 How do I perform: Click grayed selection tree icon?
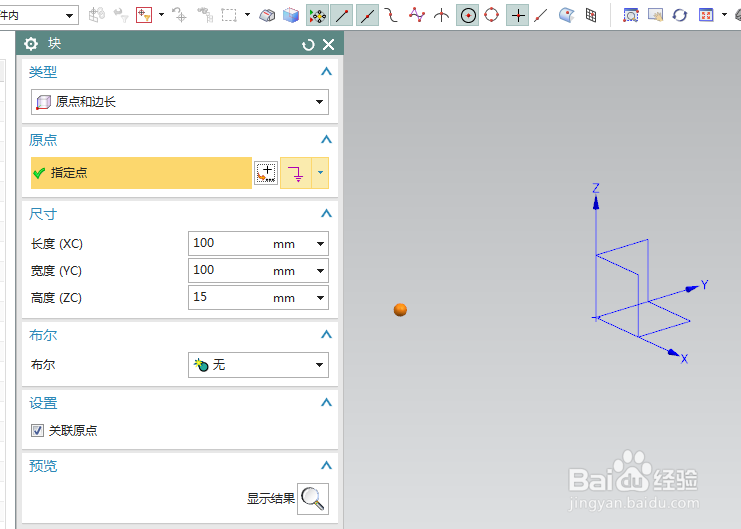(x=205, y=15)
